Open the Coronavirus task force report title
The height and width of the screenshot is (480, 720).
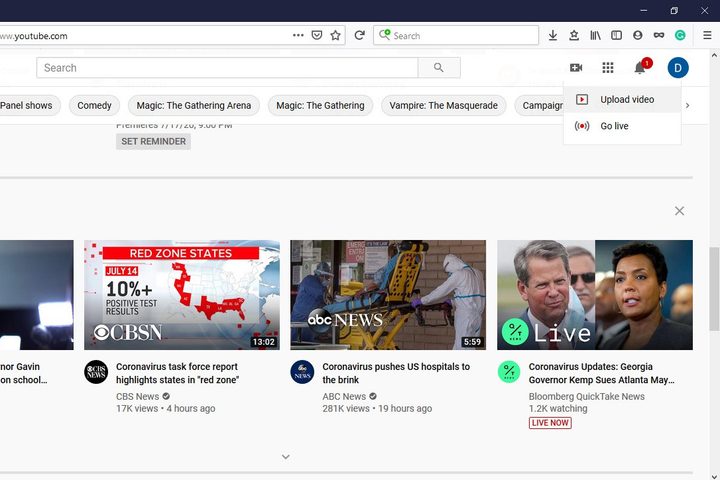[177, 373]
